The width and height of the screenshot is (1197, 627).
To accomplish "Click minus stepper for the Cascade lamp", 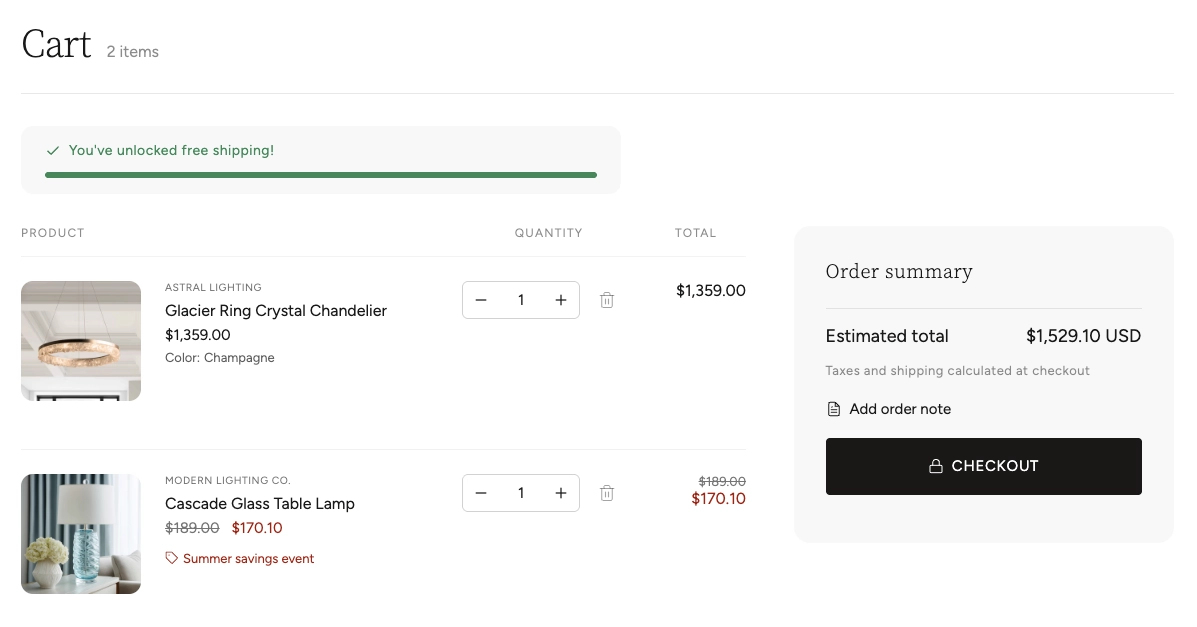I will click(x=481, y=493).
